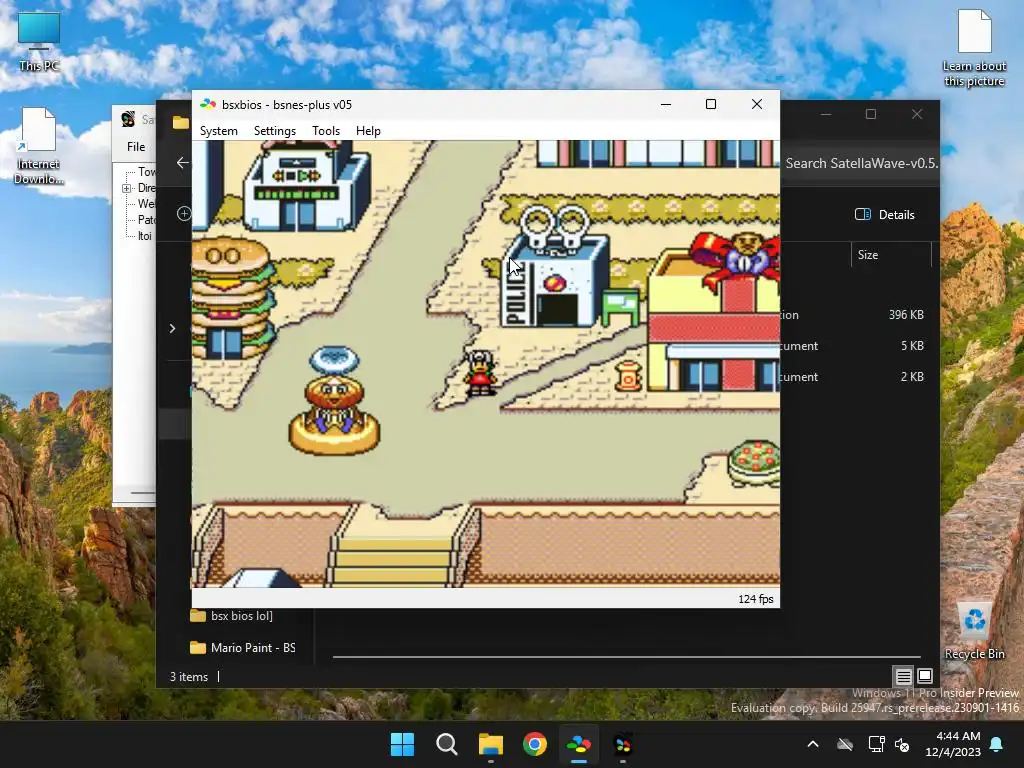The width and height of the screenshot is (1024, 768).
Task: Open the notification bell in system tray
Action: pyautogui.click(x=997, y=744)
